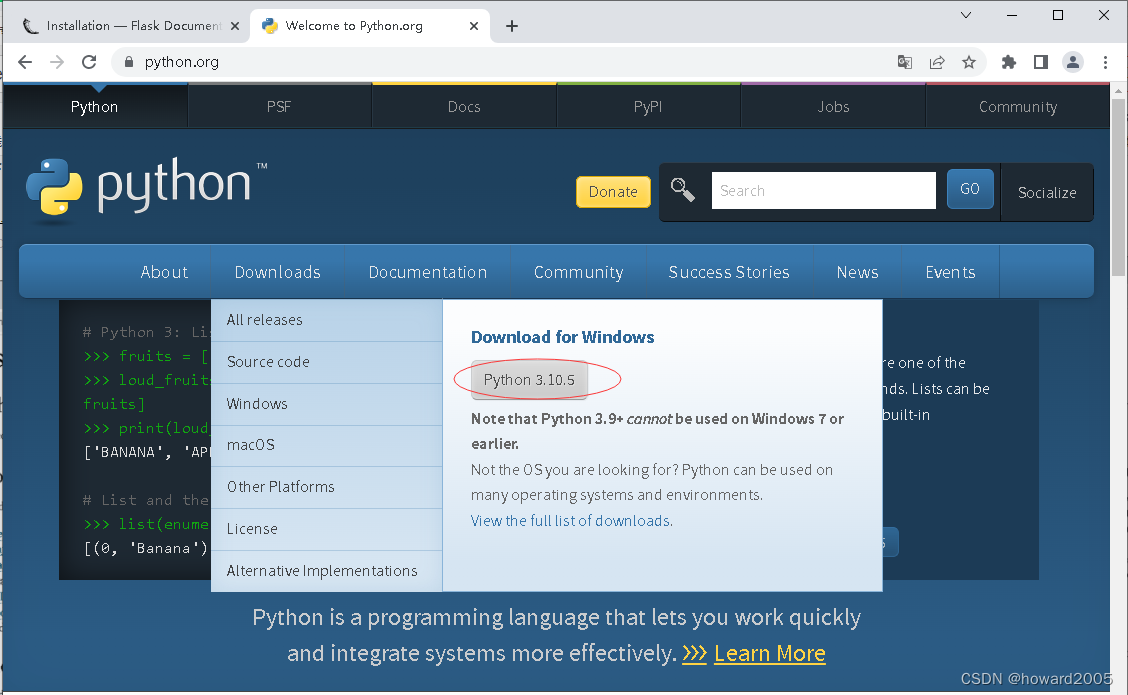Image resolution: width=1128 pixels, height=695 pixels.
Task: Open the user profile avatar icon
Action: (1073, 62)
